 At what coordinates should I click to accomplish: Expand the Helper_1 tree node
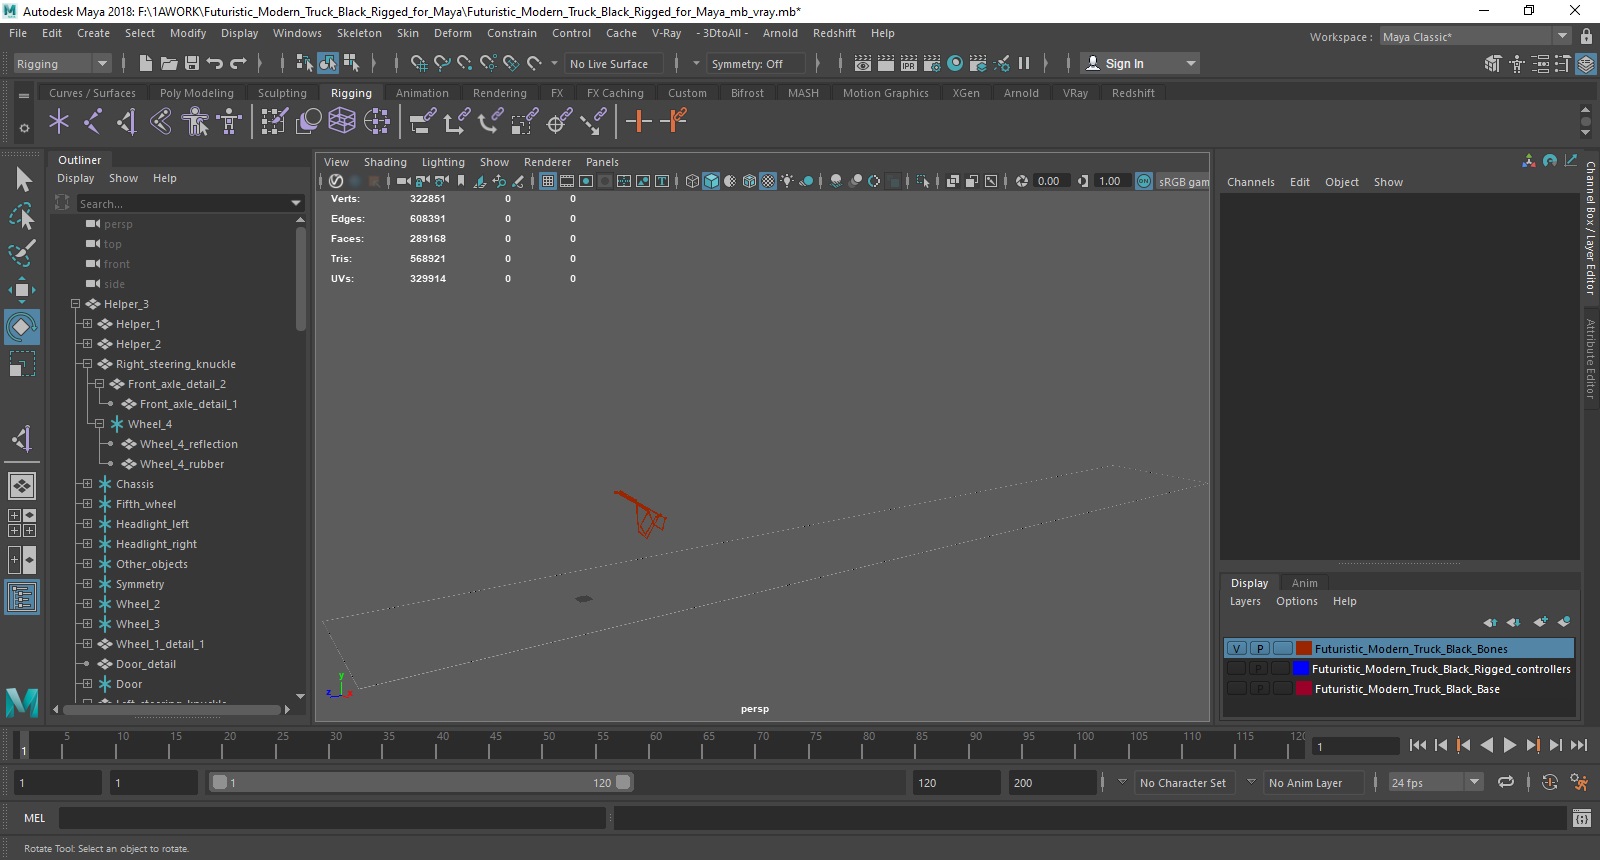pyautogui.click(x=87, y=324)
